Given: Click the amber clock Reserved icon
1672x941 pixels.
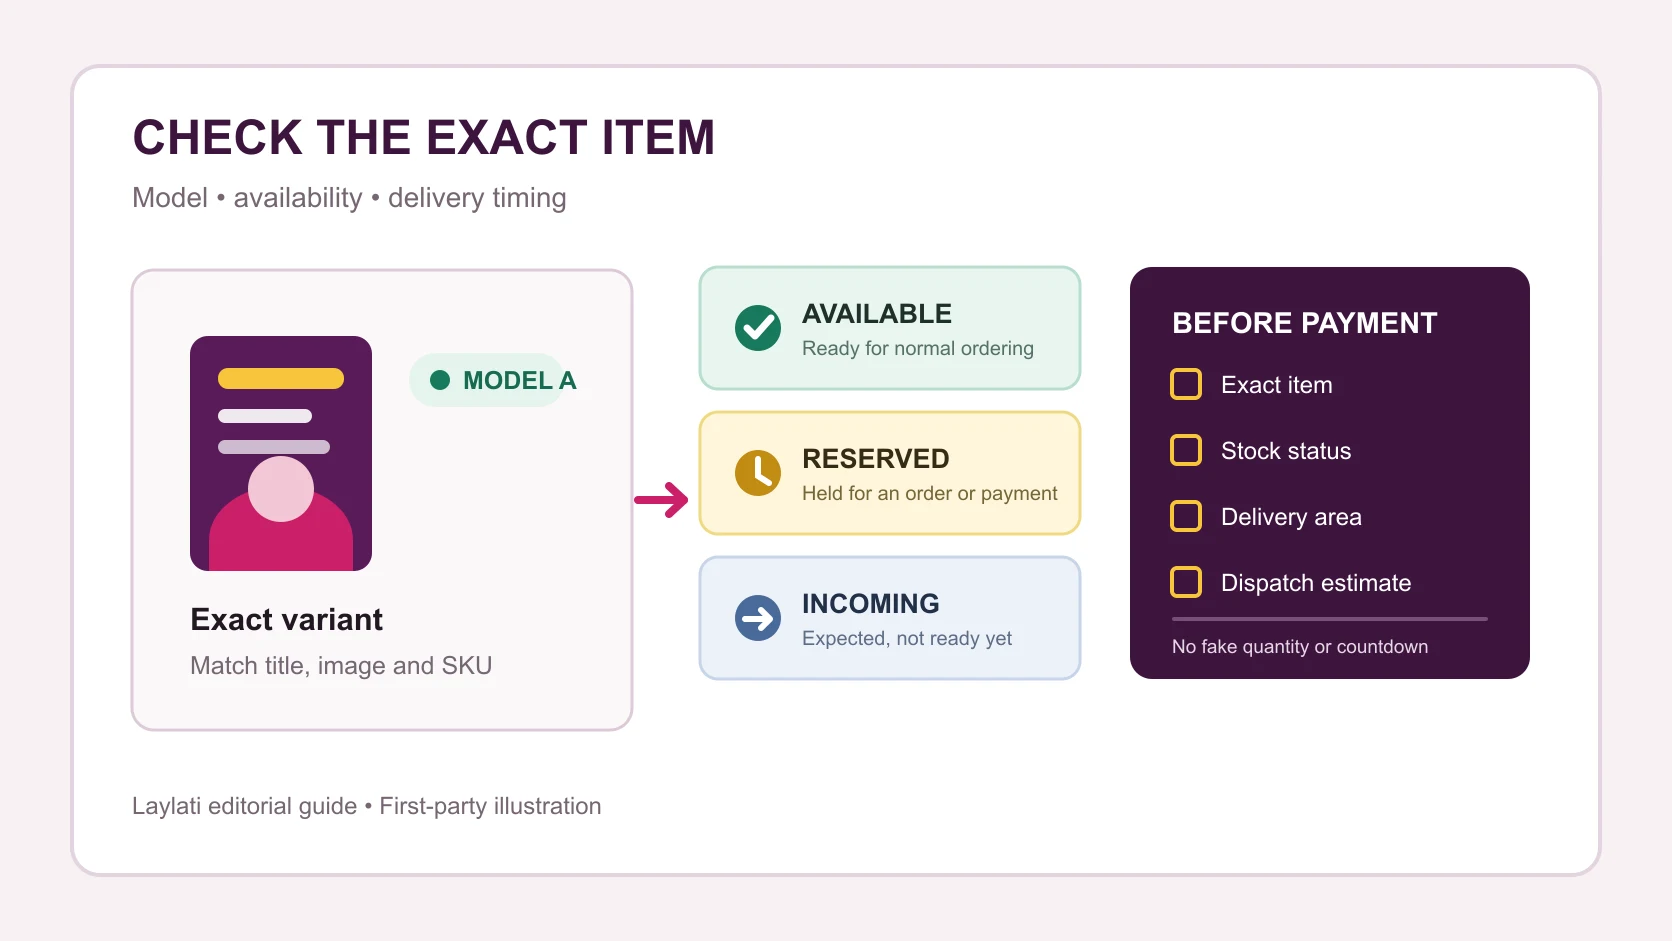Looking at the screenshot, I should click(758, 473).
